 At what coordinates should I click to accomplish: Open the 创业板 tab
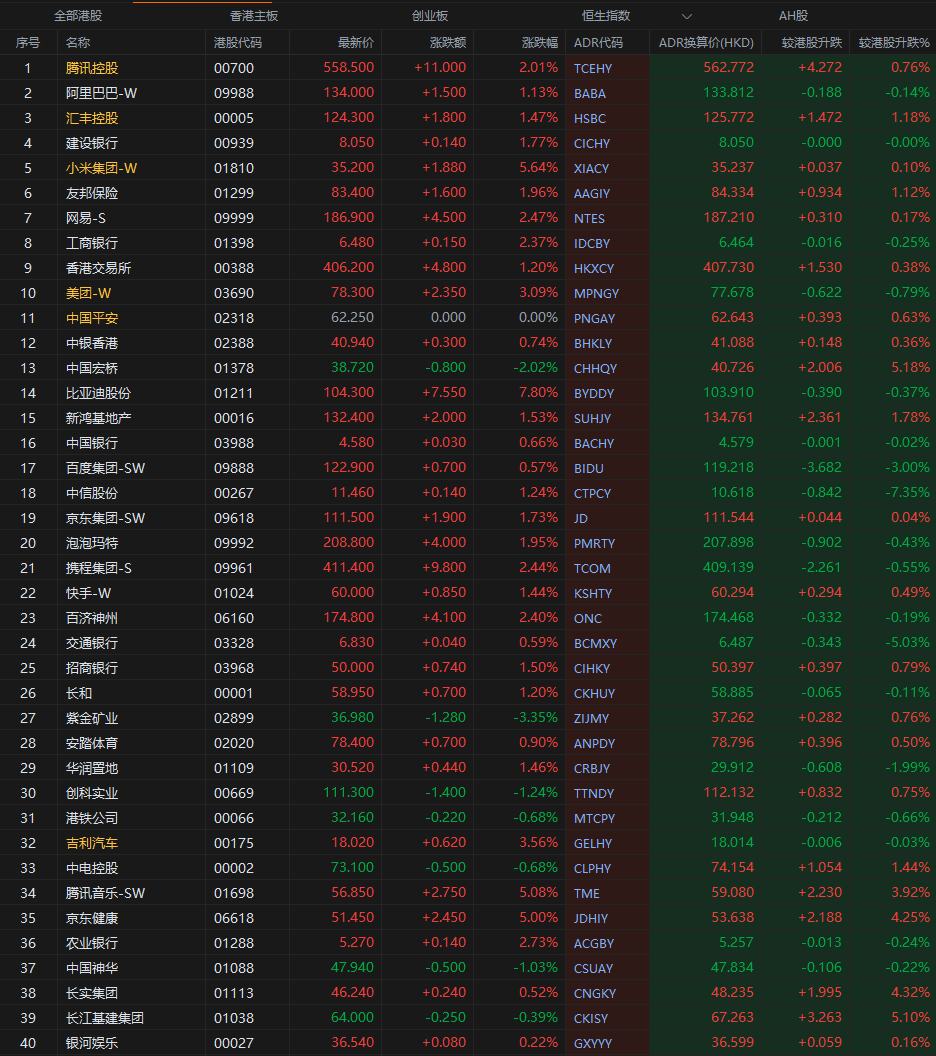click(430, 15)
